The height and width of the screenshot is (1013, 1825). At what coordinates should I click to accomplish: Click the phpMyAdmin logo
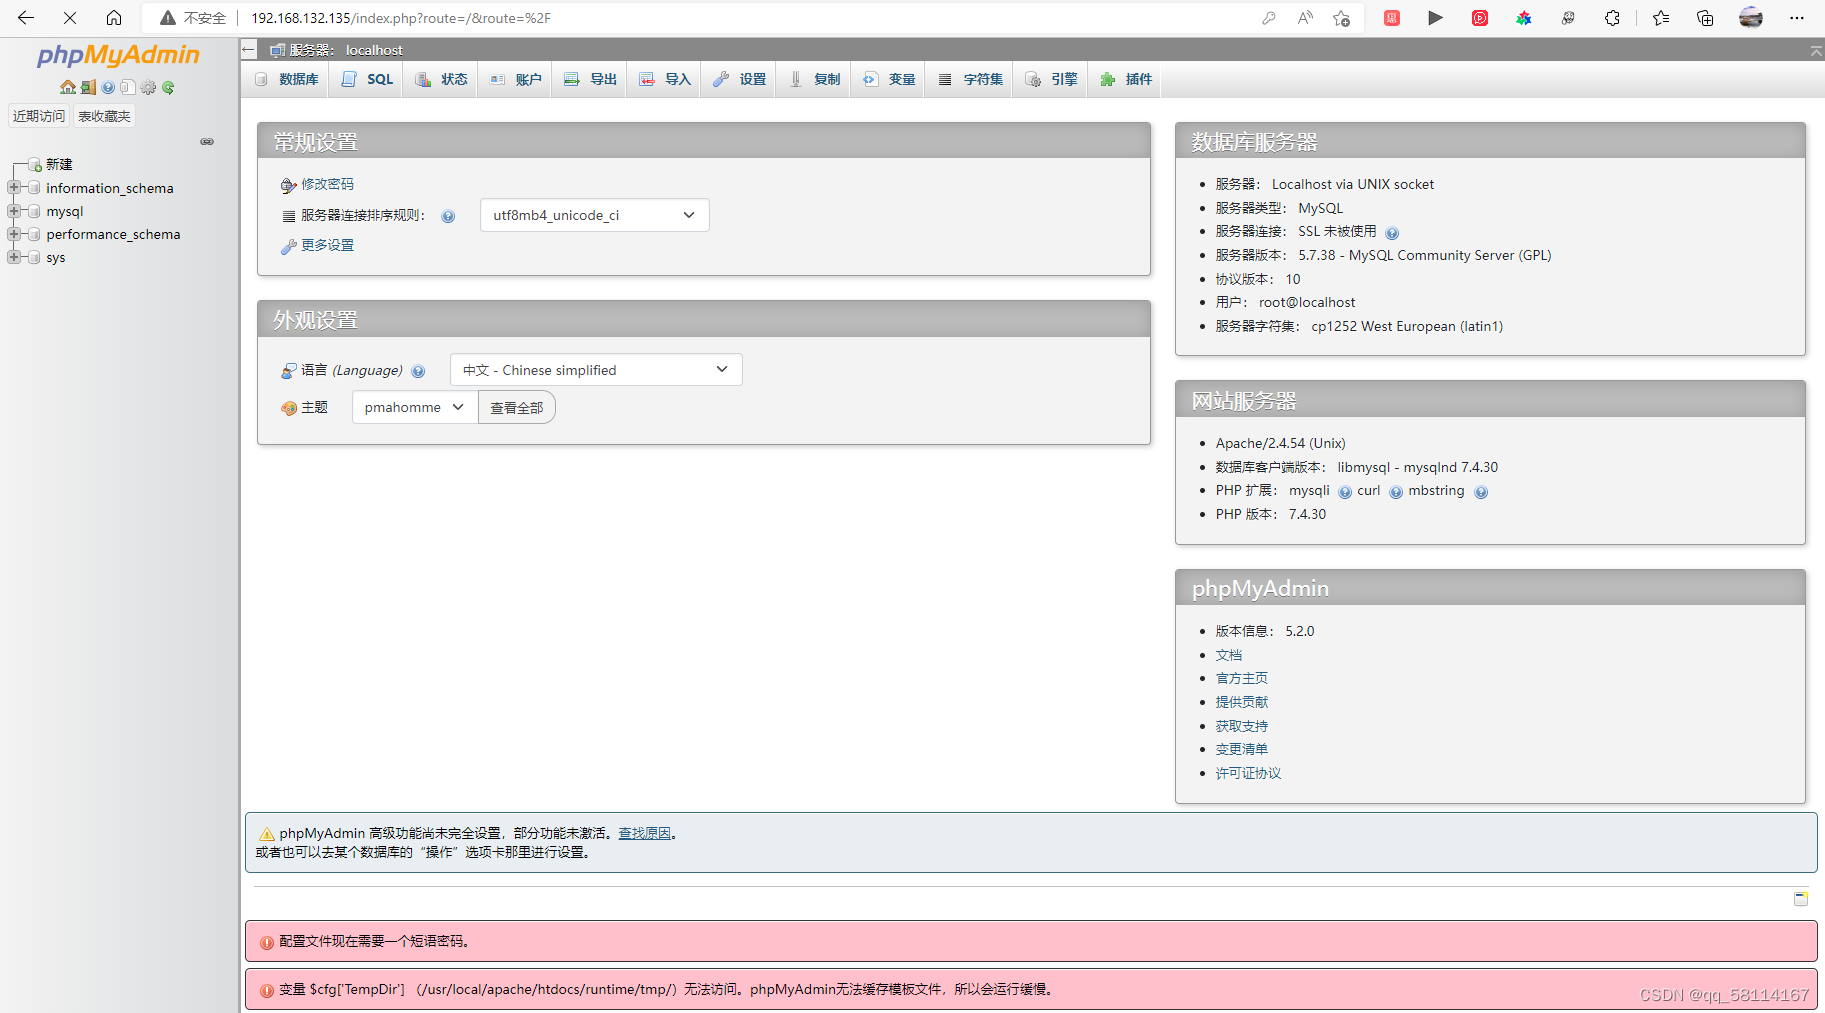(118, 55)
